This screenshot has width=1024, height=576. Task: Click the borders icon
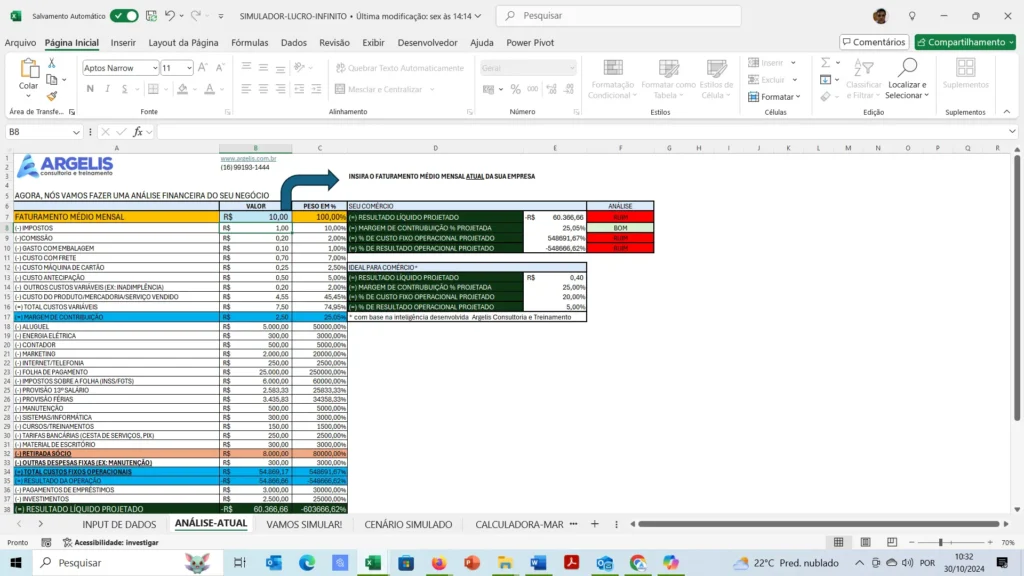[x=153, y=89]
